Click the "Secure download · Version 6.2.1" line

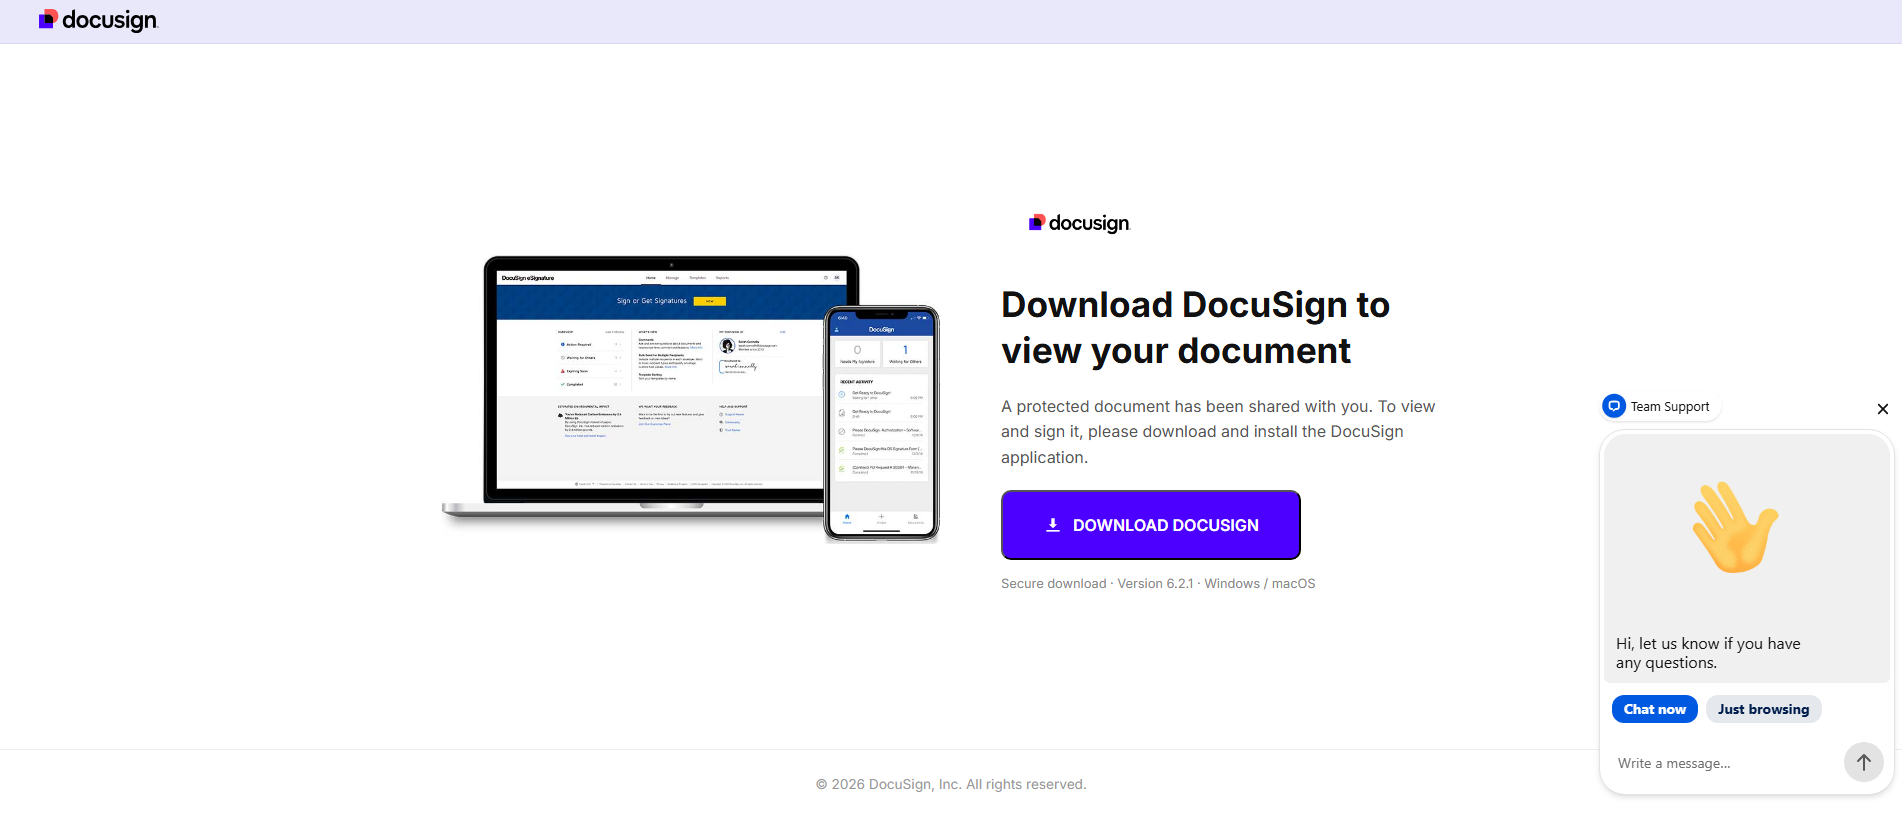click(x=1158, y=584)
